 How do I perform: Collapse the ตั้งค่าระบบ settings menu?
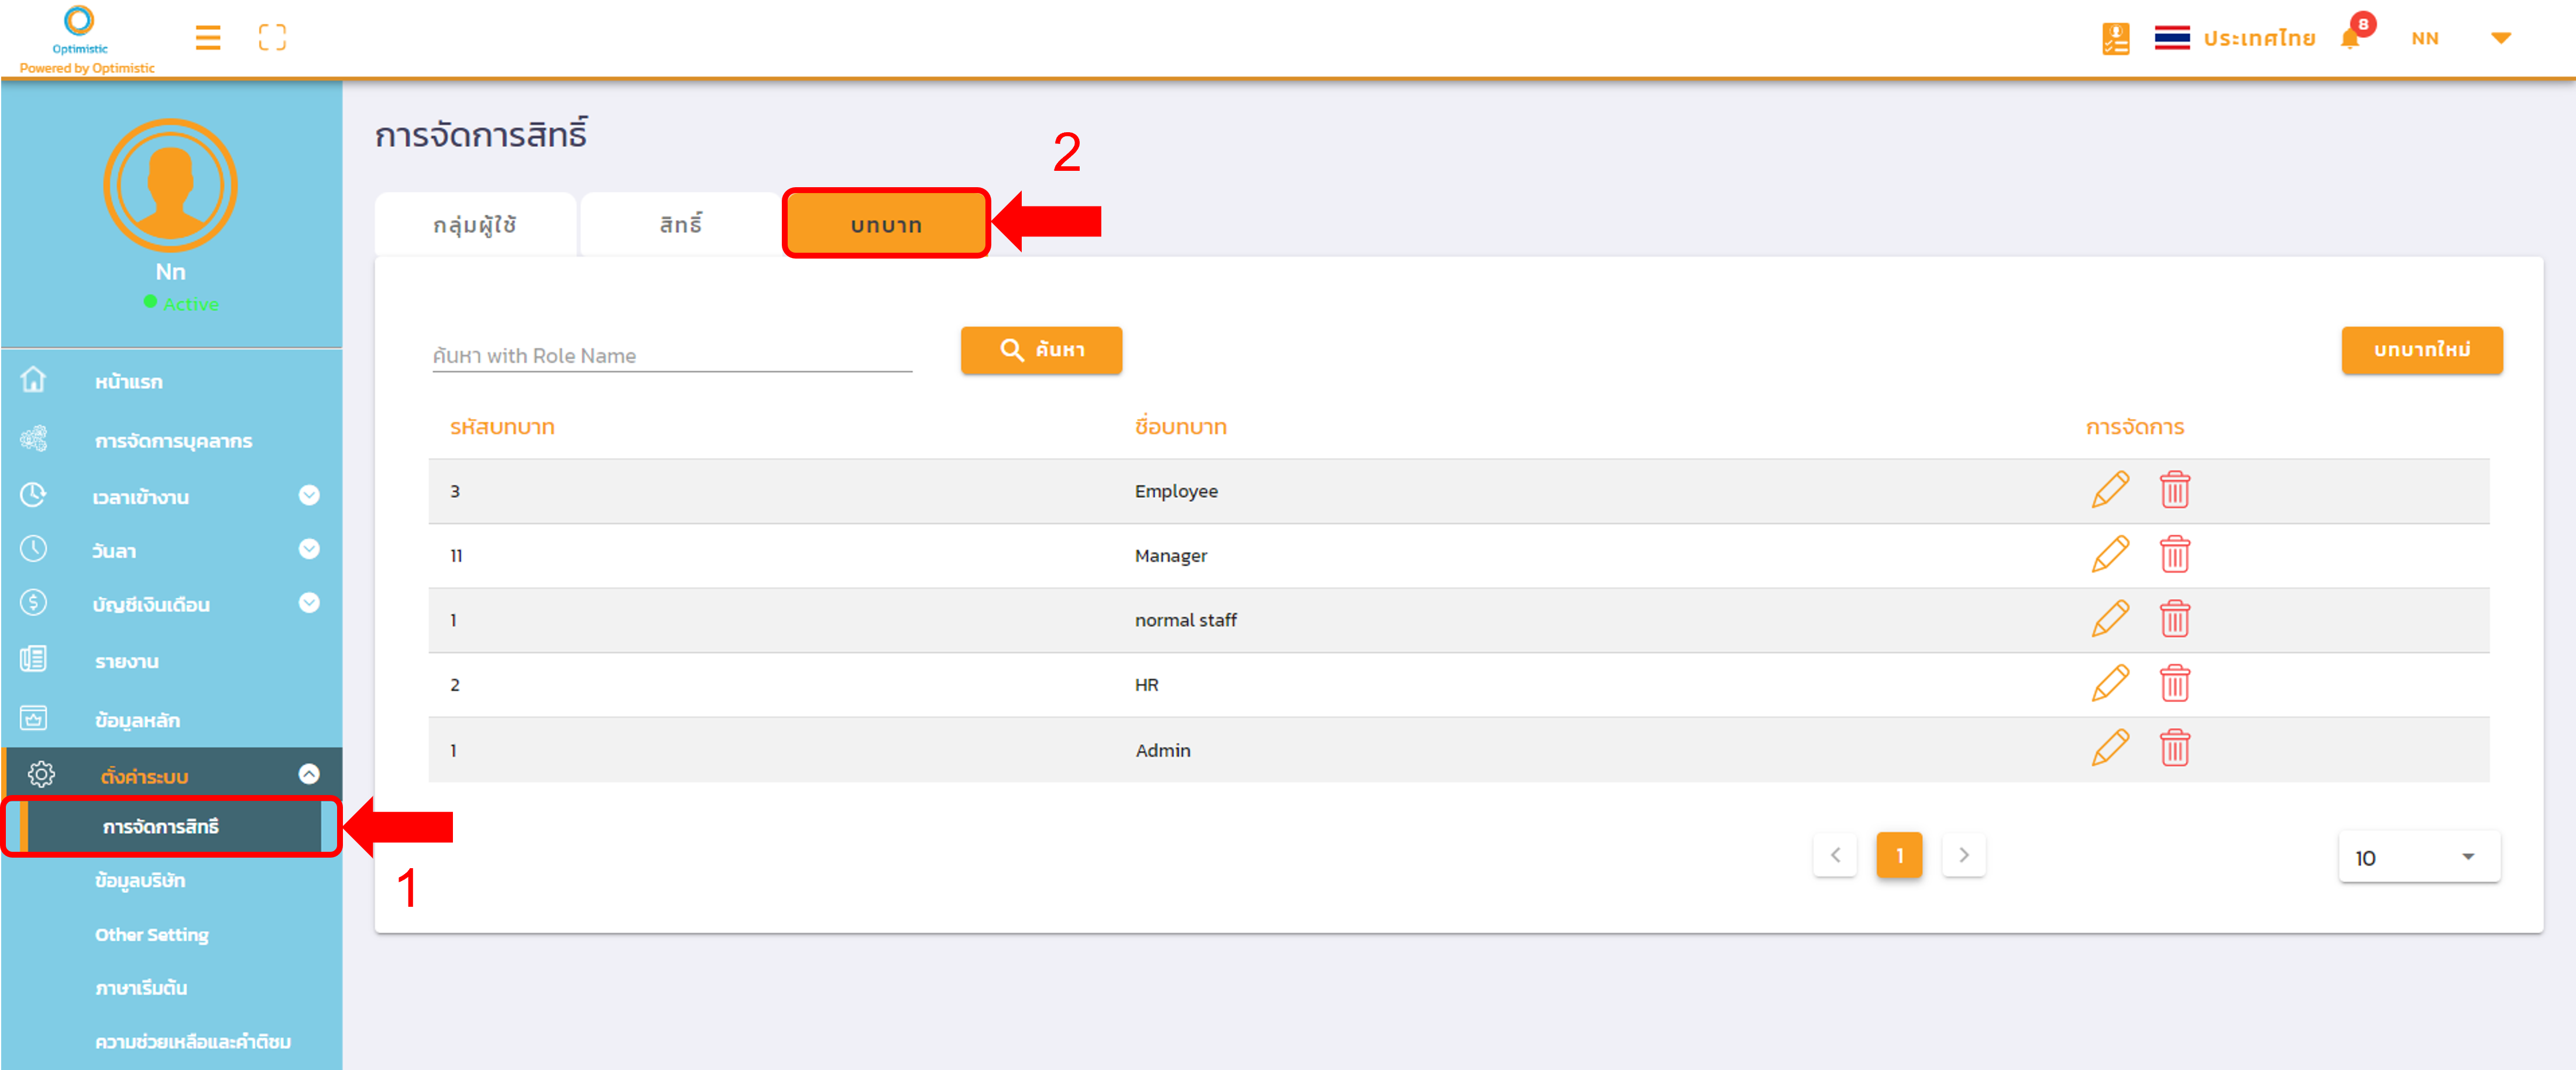[309, 774]
